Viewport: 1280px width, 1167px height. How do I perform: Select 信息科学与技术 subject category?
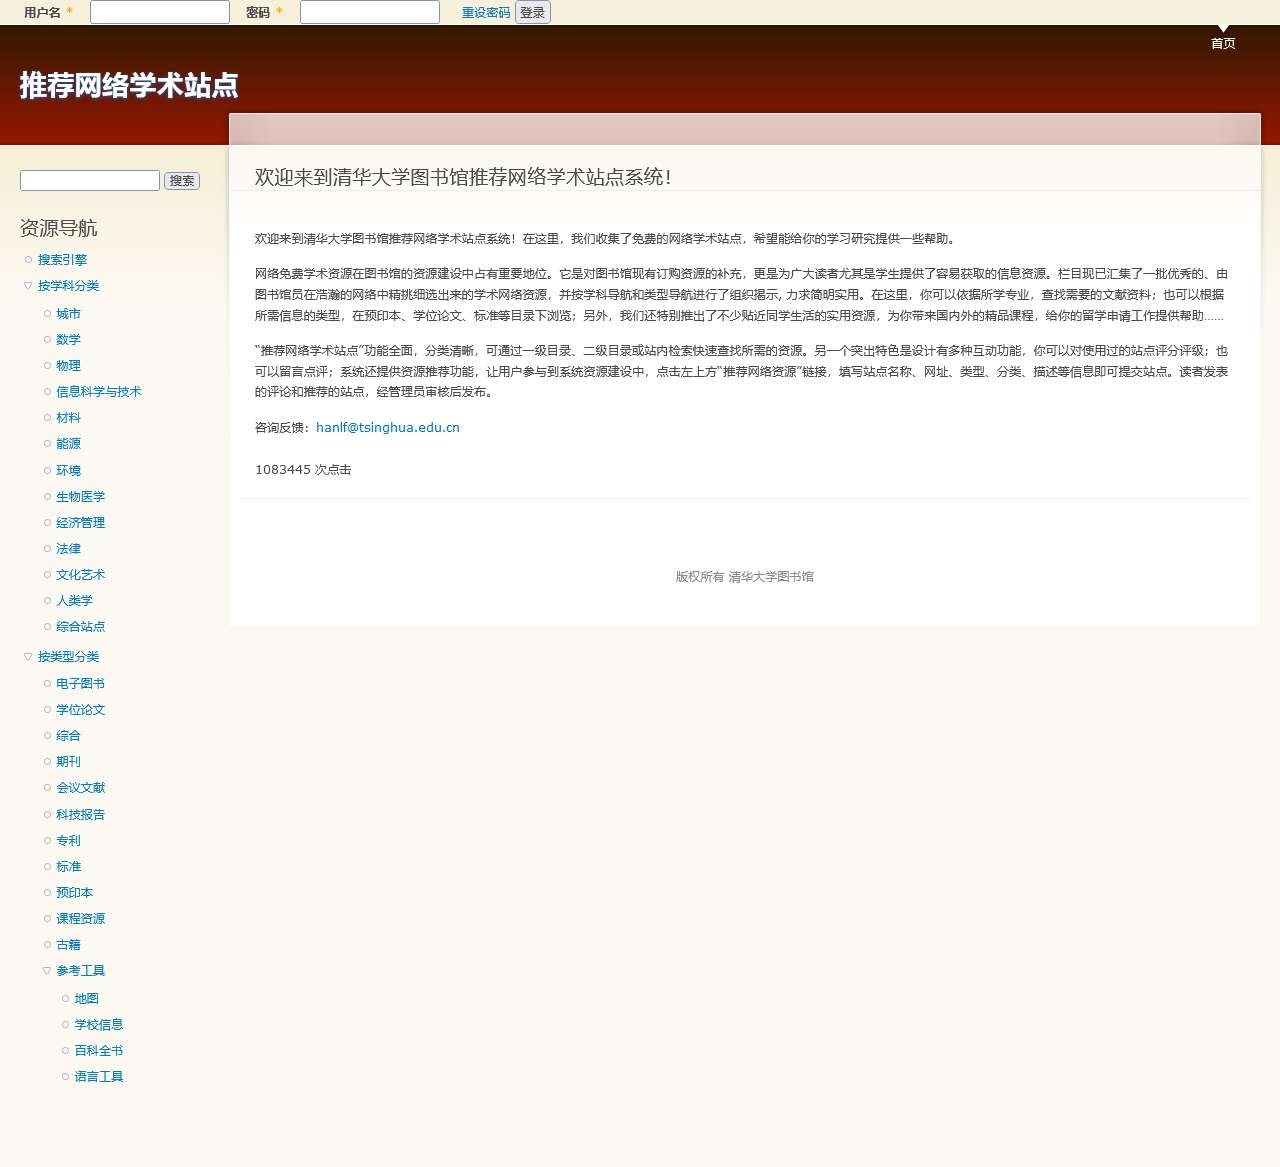tap(98, 392)
